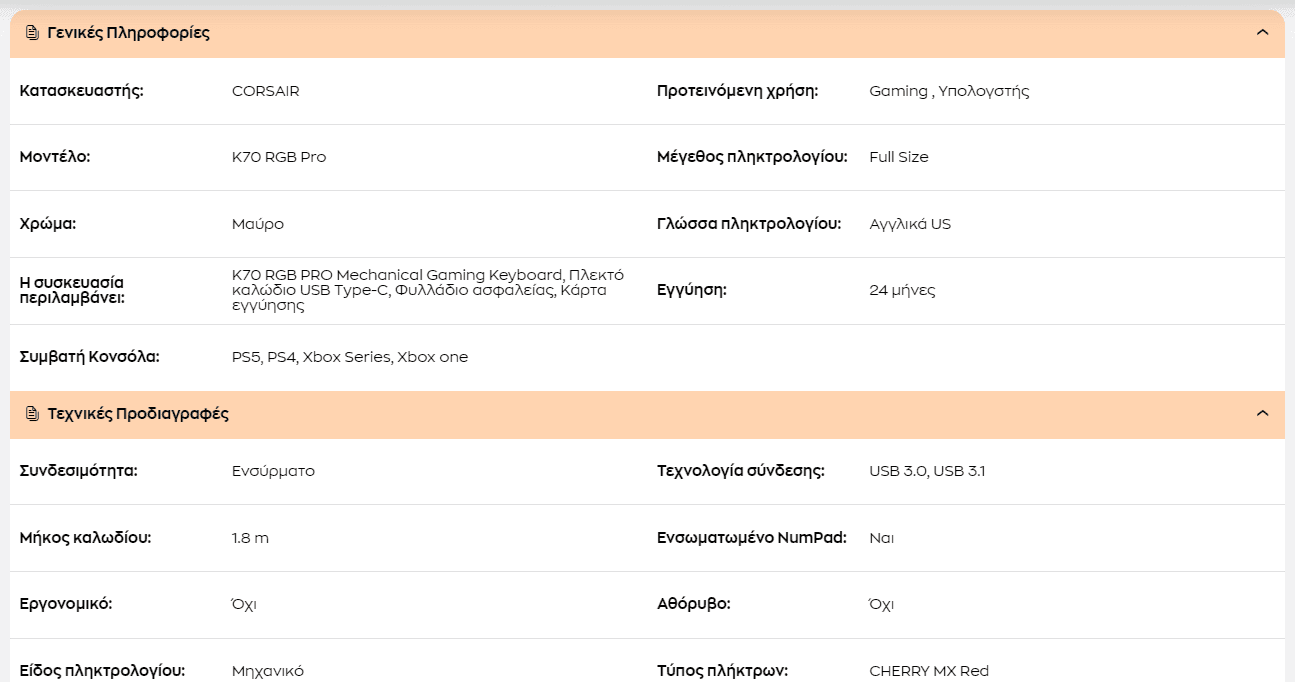
Task: Click the Μοντέλο label
Action: 55,157
